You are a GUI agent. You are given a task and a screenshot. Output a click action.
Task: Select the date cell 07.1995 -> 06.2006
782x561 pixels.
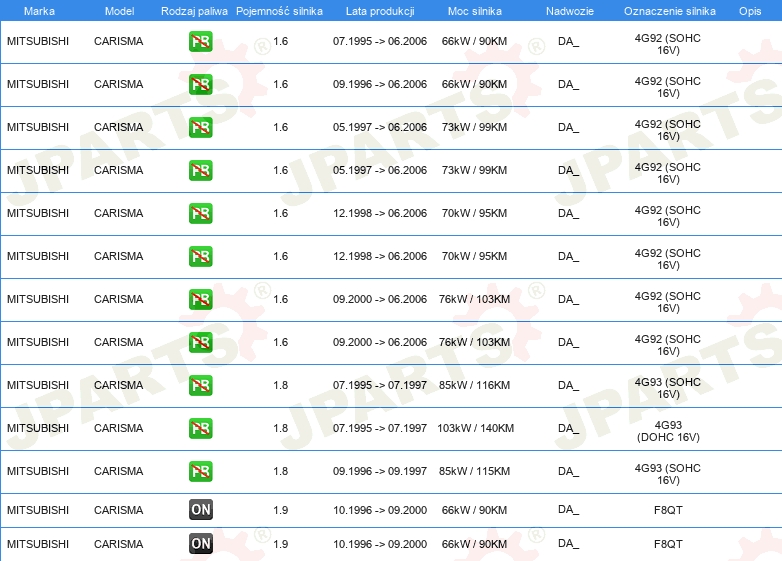click(x=380, y=41)
